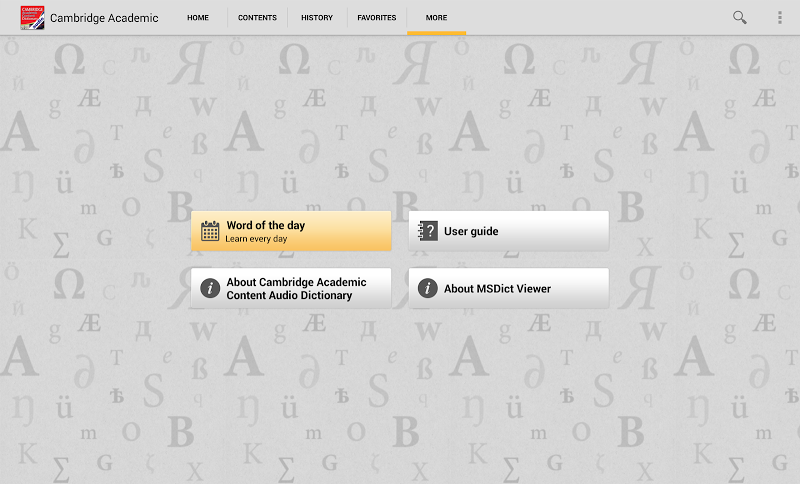This screenshot has width=800, height=484.
Task: Click the question-mark book icon for User guide
Action: point(428,231)
